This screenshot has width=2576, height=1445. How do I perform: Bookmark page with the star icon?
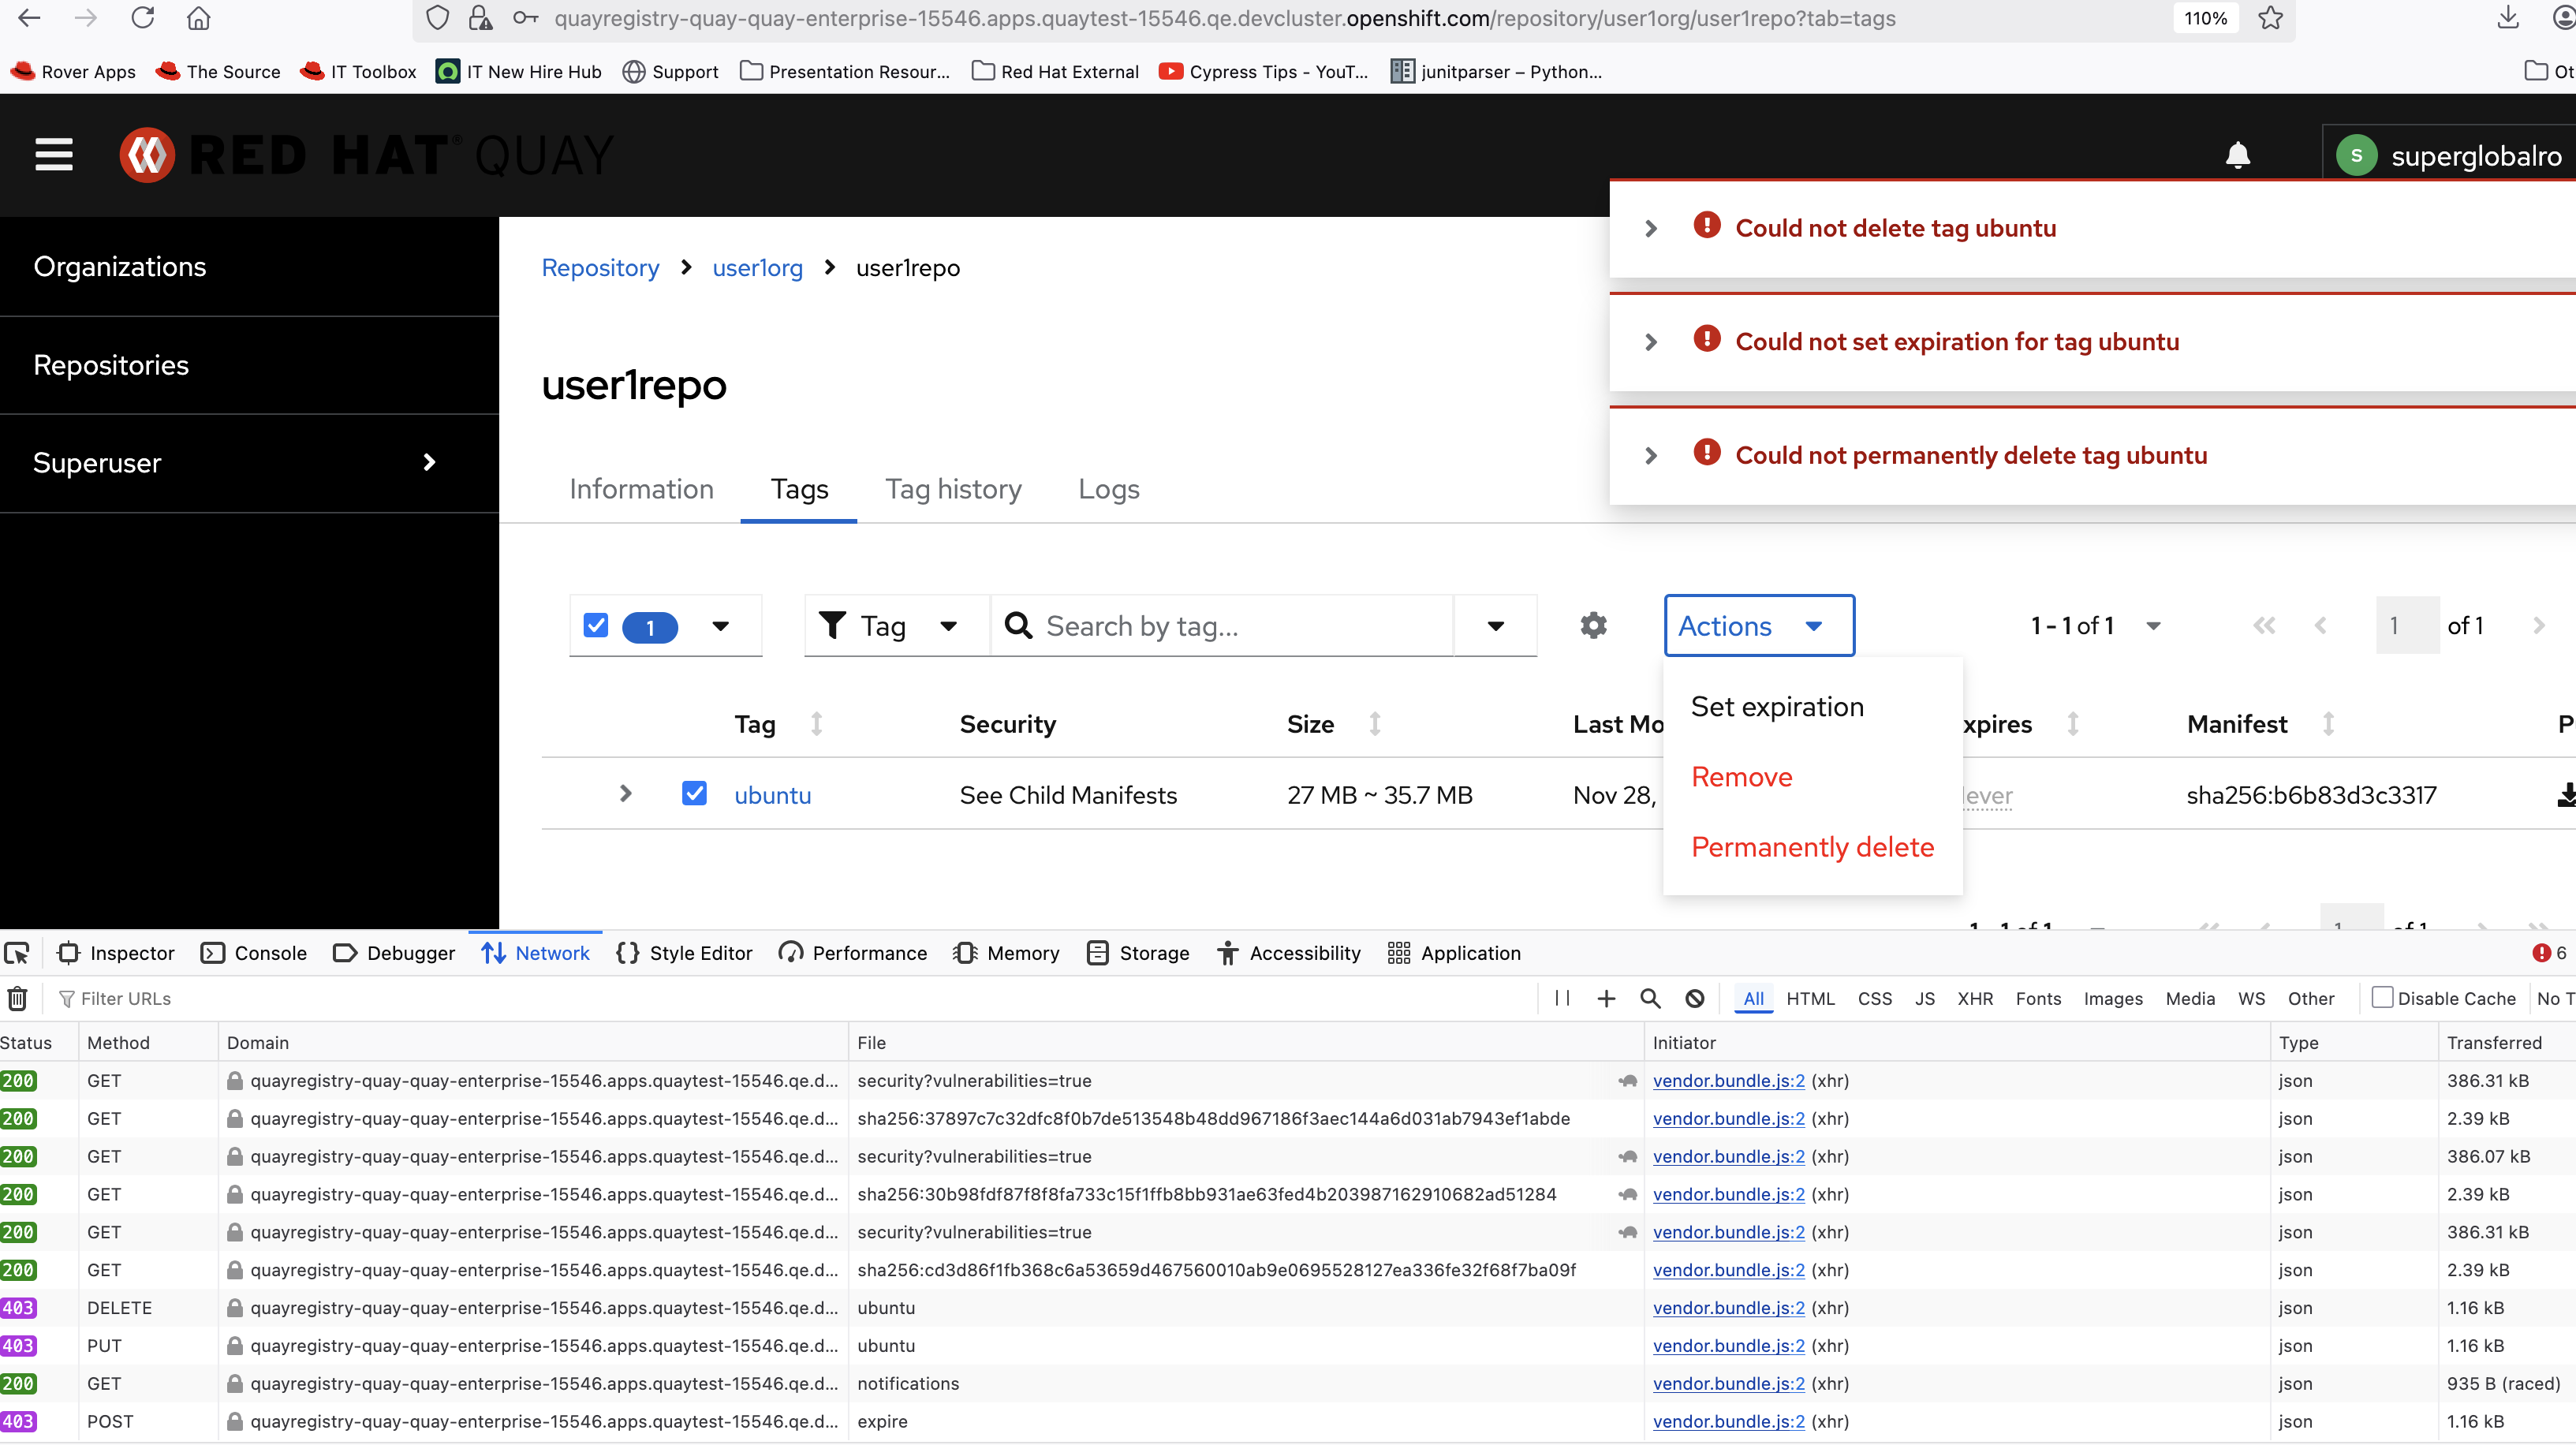(2270, 18)
